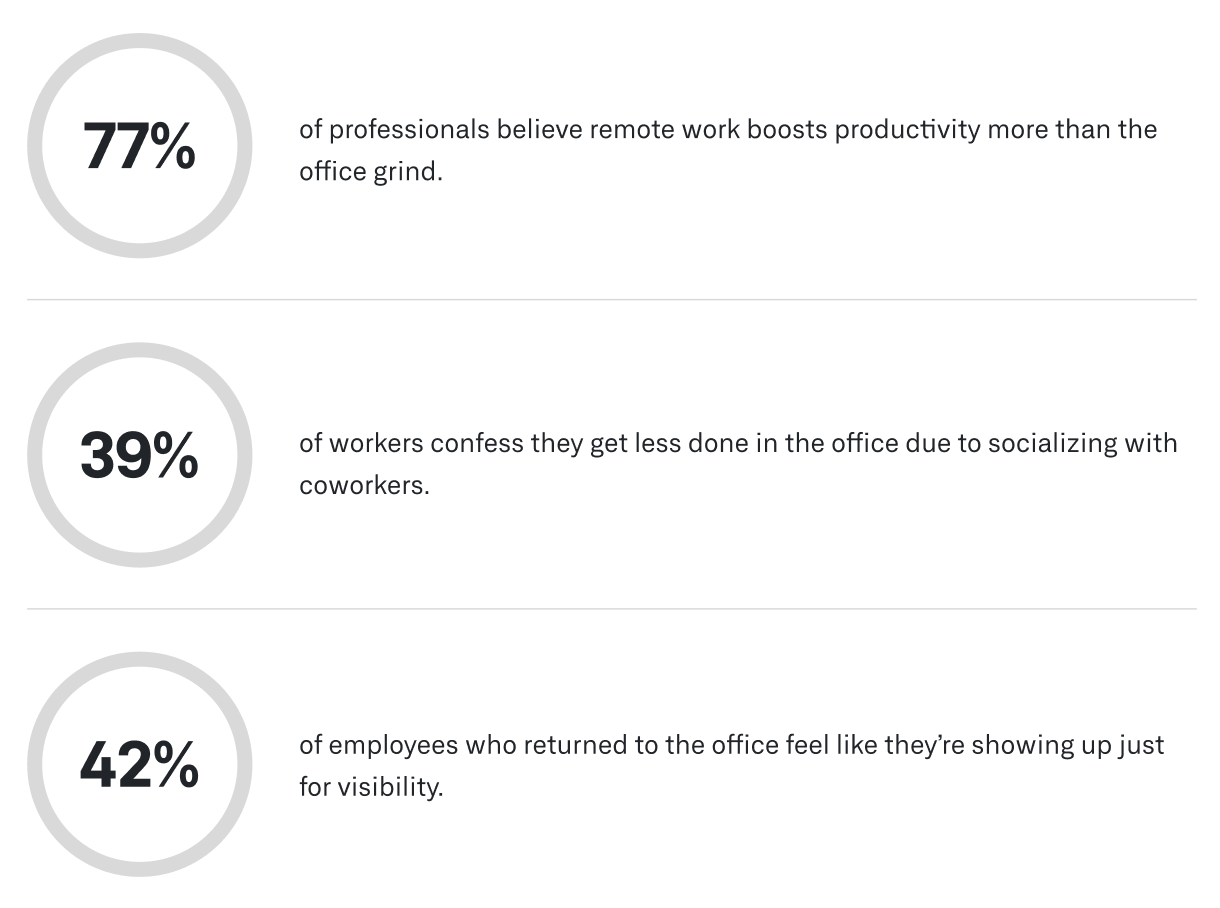Click the 39% statistic number
This screenshot has height=908, width=1220.
click(139, 455)
